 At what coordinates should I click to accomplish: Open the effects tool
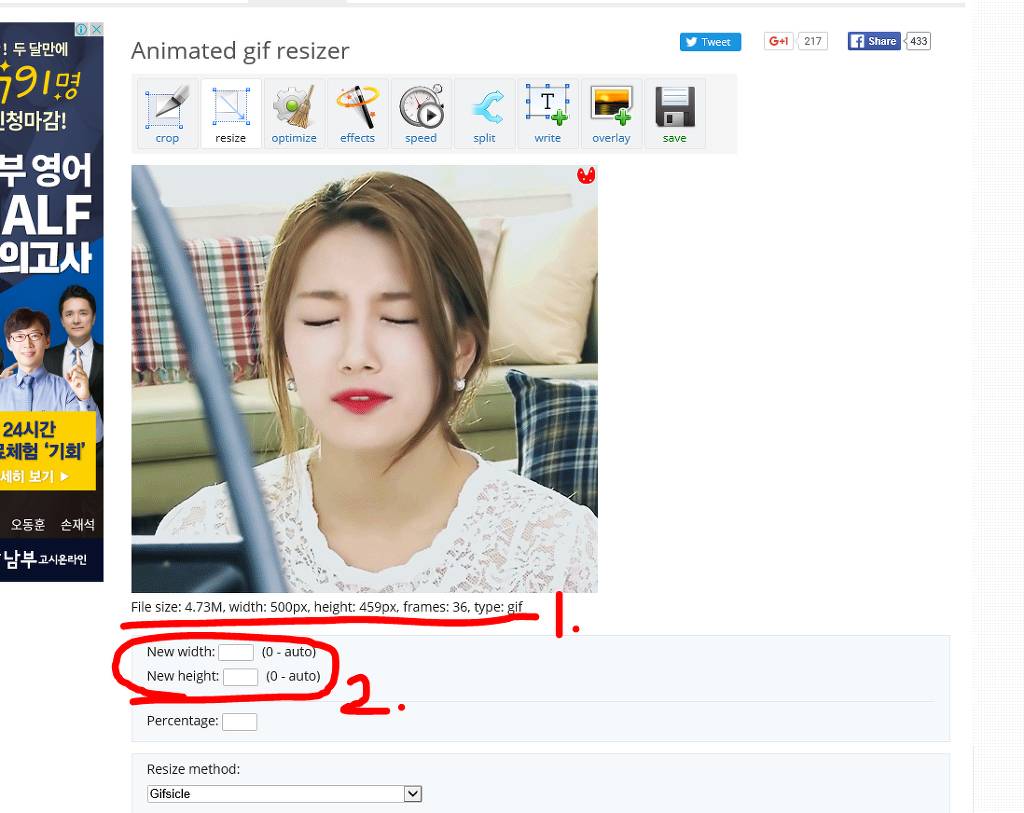[x=358, y=112]
